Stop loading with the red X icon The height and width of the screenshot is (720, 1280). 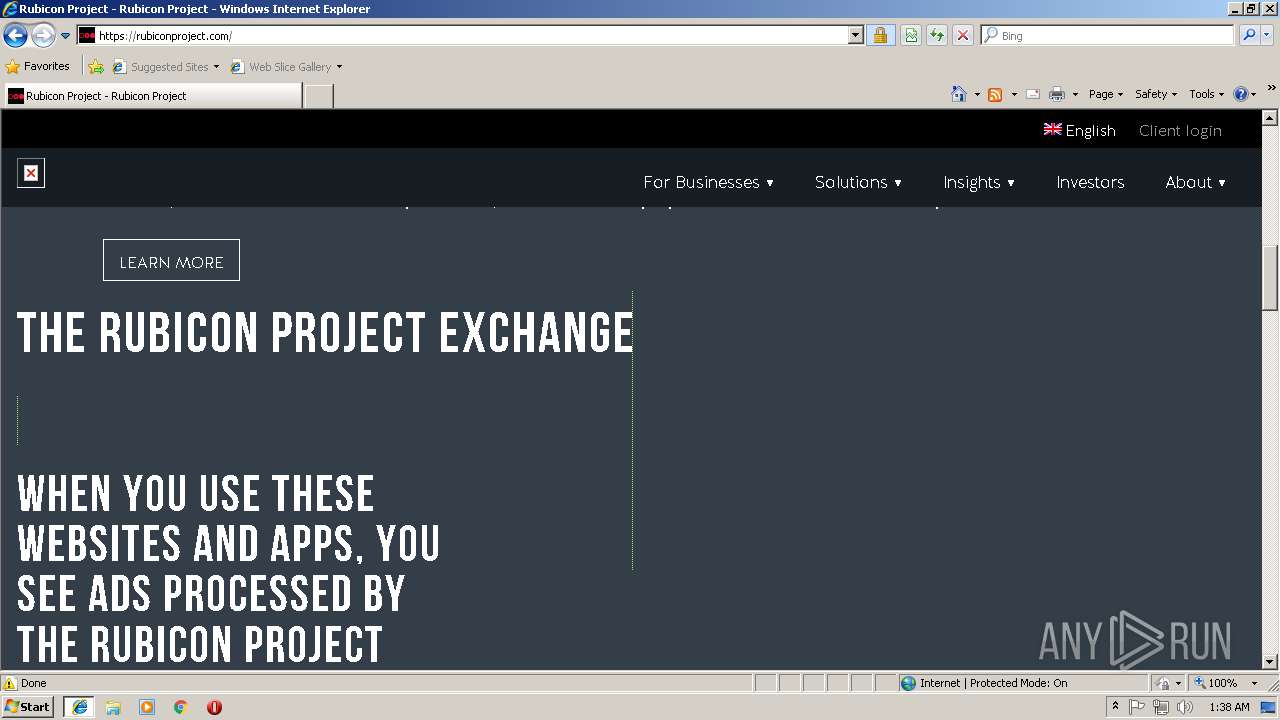tap(963, 35)
